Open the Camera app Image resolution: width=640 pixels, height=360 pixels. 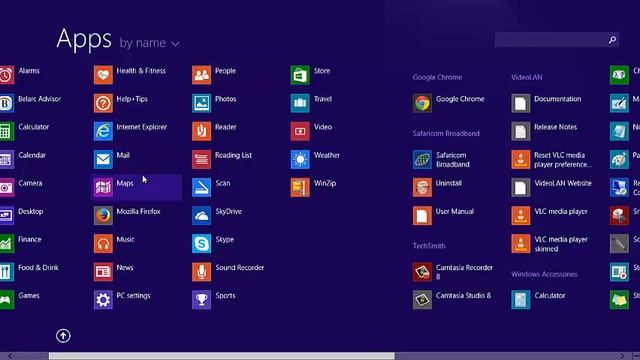21,187
